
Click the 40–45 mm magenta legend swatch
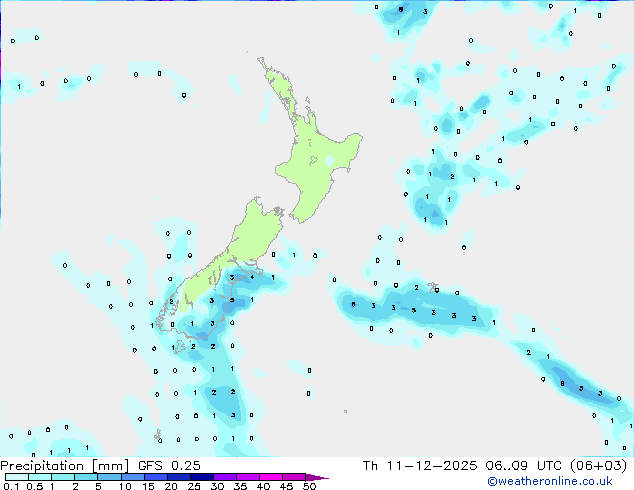click(x=271, y=477)
